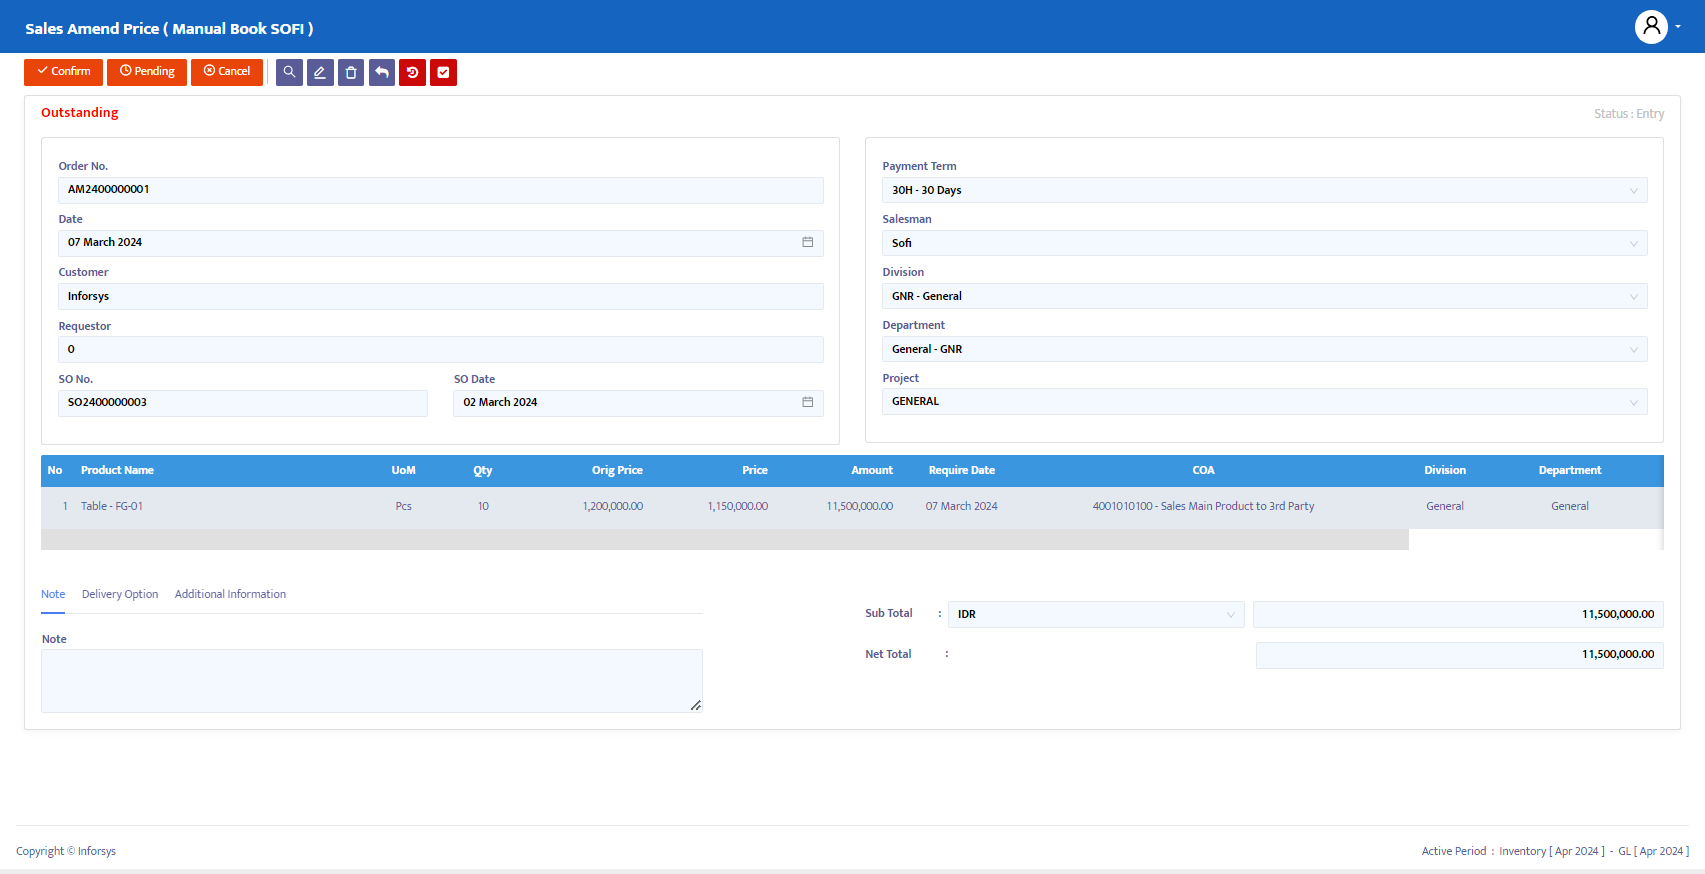The width and height of the screenshot is (1705, 874).
Task: Click the delete trash toolbar icon
Action: 351,72
